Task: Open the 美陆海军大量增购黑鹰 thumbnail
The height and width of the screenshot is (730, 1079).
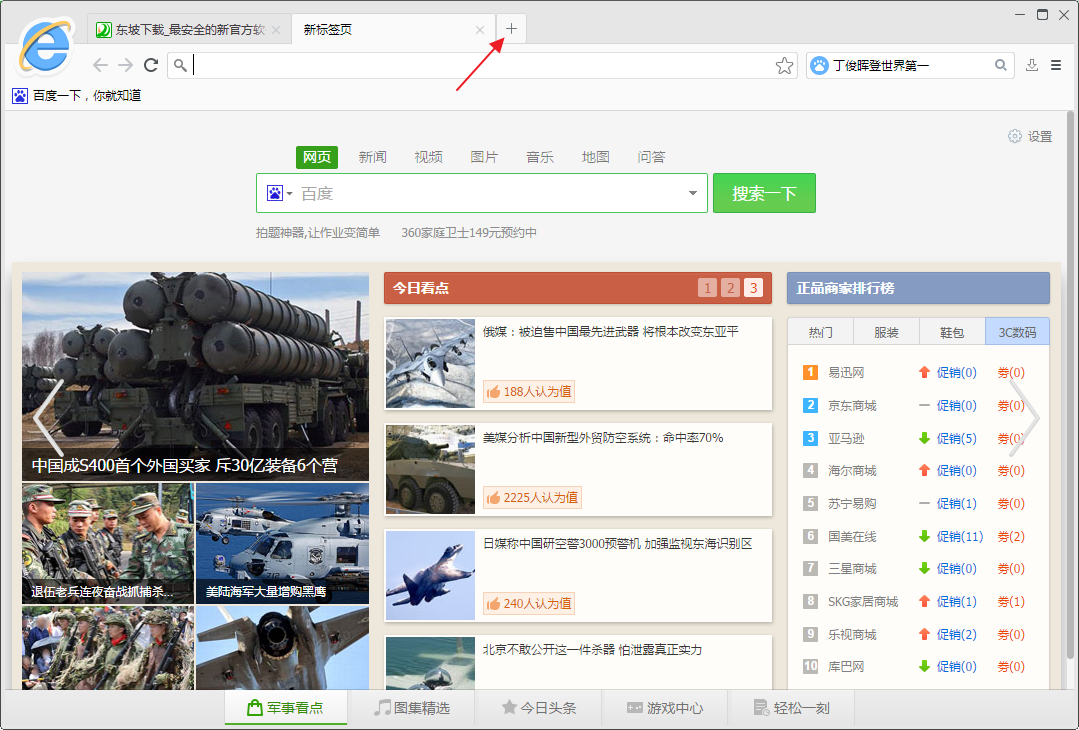Action: coord(282,543)
